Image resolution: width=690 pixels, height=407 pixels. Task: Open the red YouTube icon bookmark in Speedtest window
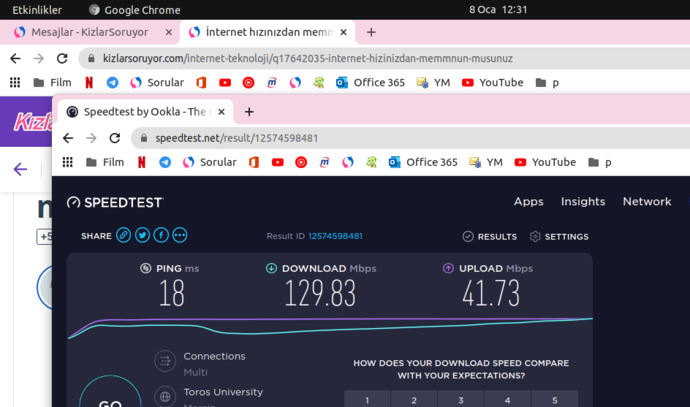(277, 162)
